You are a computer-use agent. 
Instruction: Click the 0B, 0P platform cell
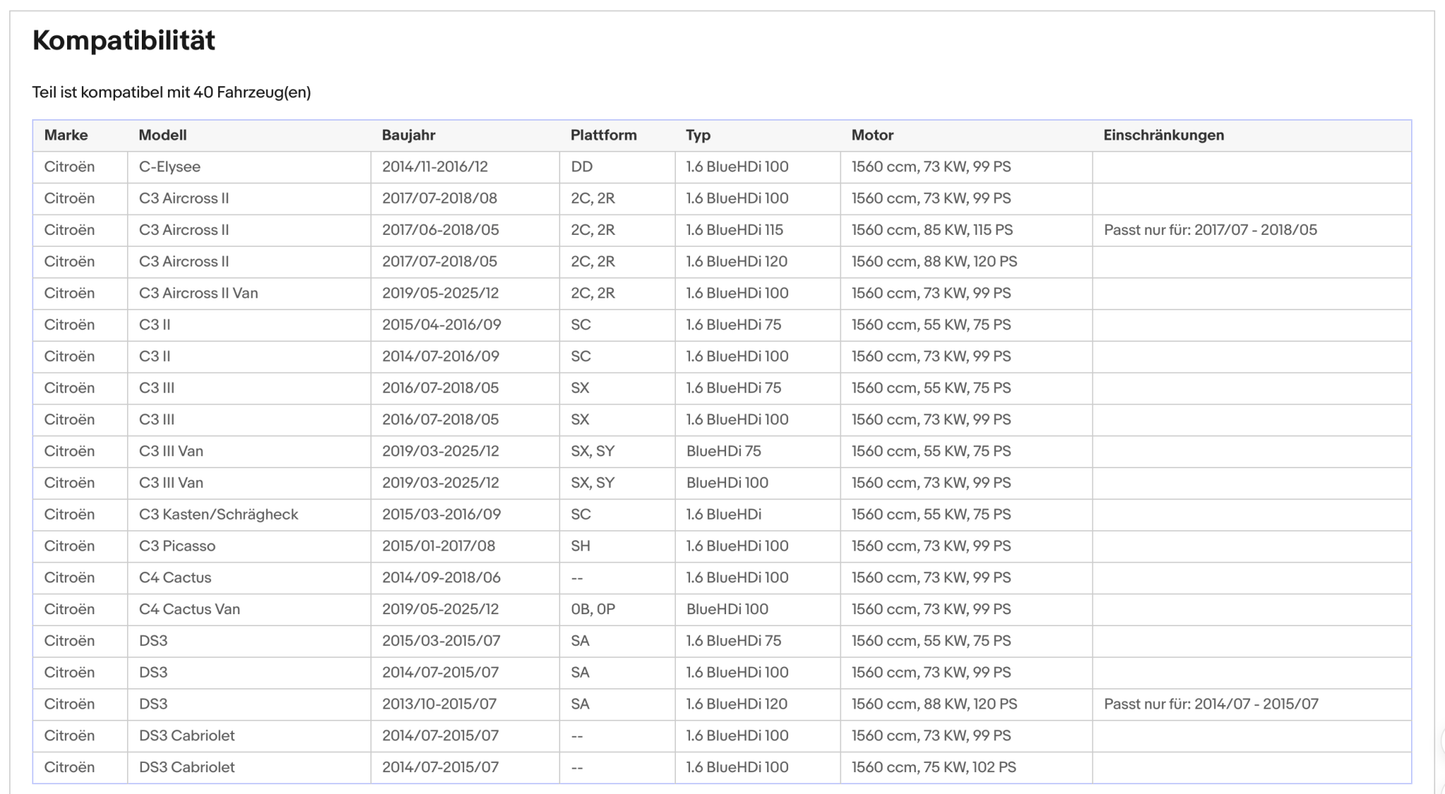point(617,609)
